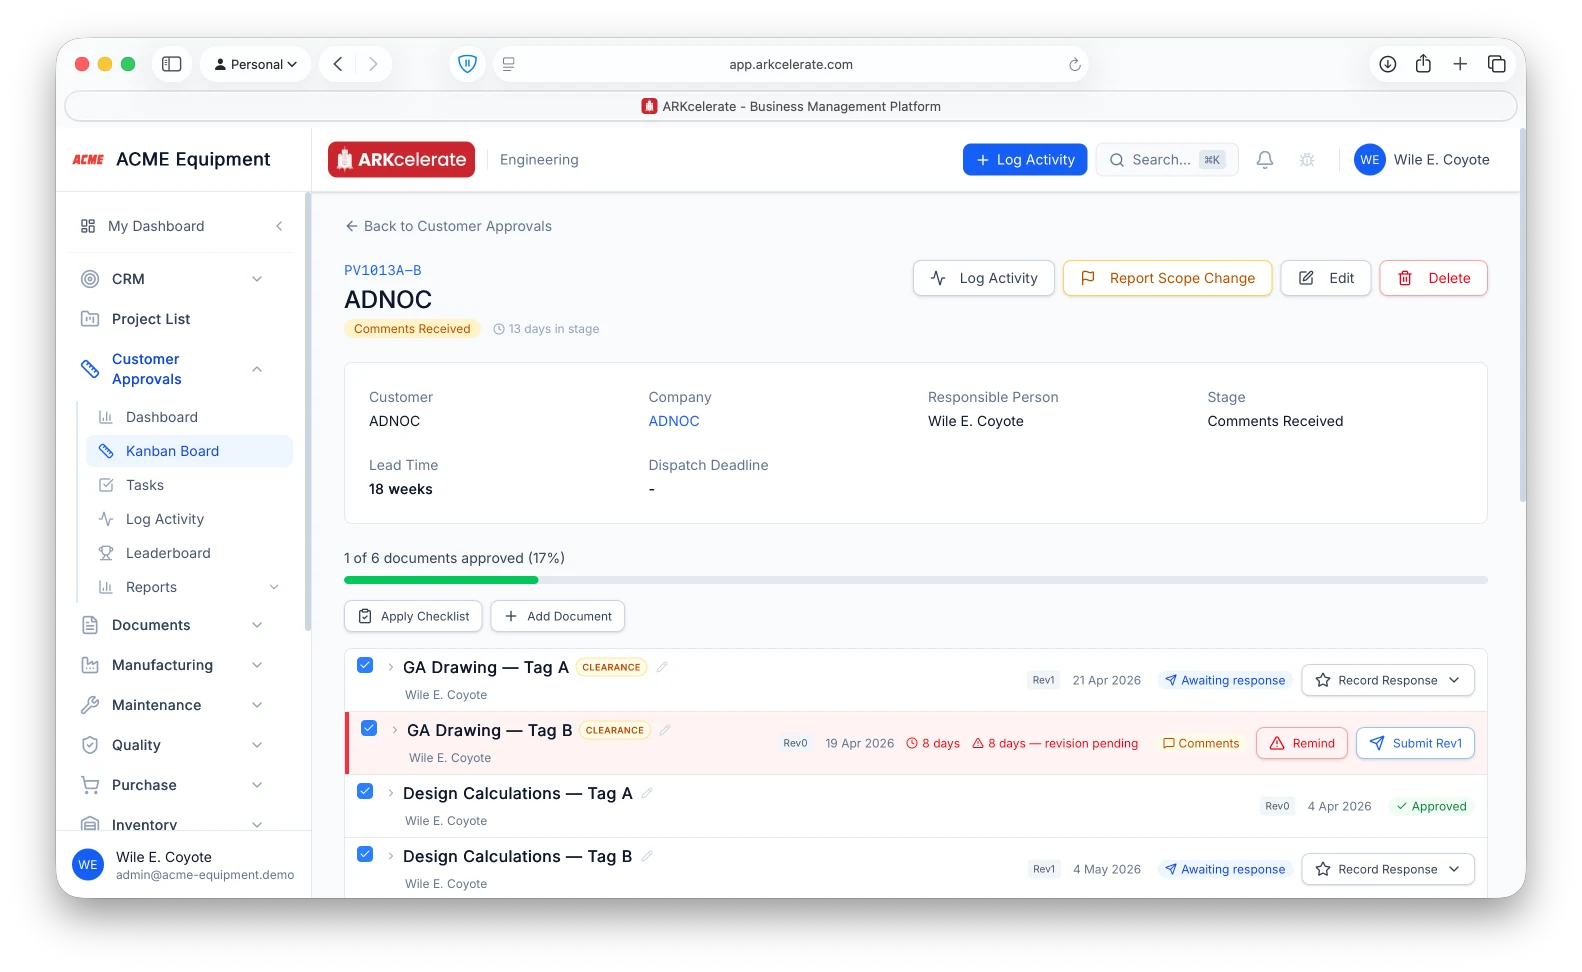Toggle checkbox for Design Calculations — Tag B
The height and width of the screenshot is (972, 1582).
(365, 854)
